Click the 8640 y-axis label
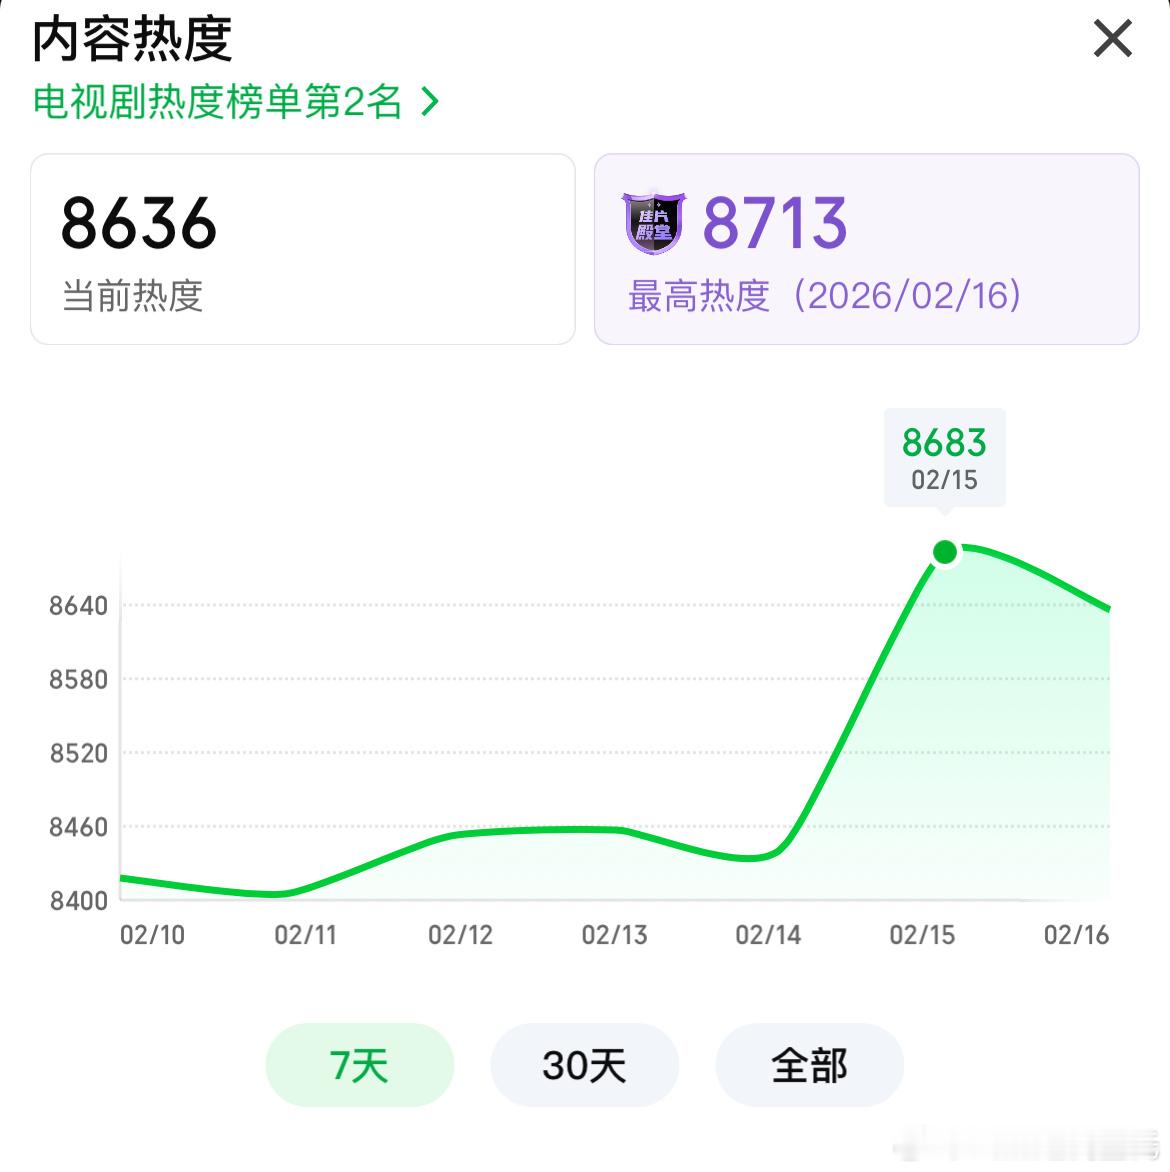The image size is (1170, 1172). [78, 605]
